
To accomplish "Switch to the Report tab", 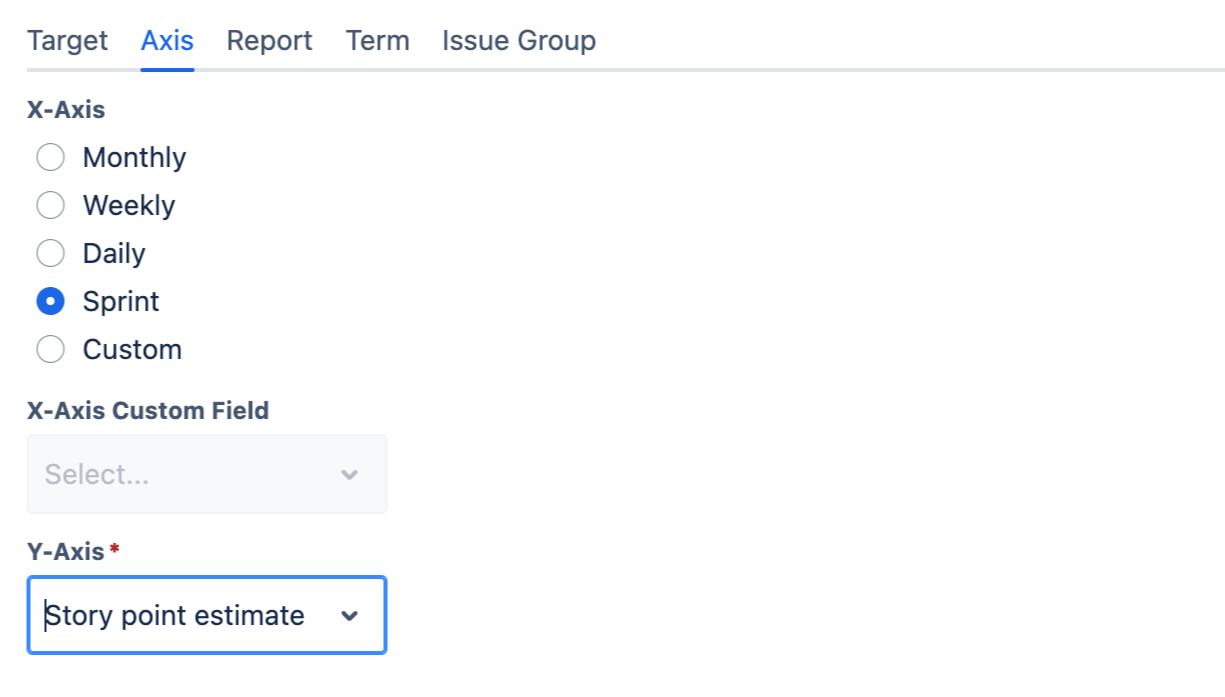I will click(x=269, y=41).
